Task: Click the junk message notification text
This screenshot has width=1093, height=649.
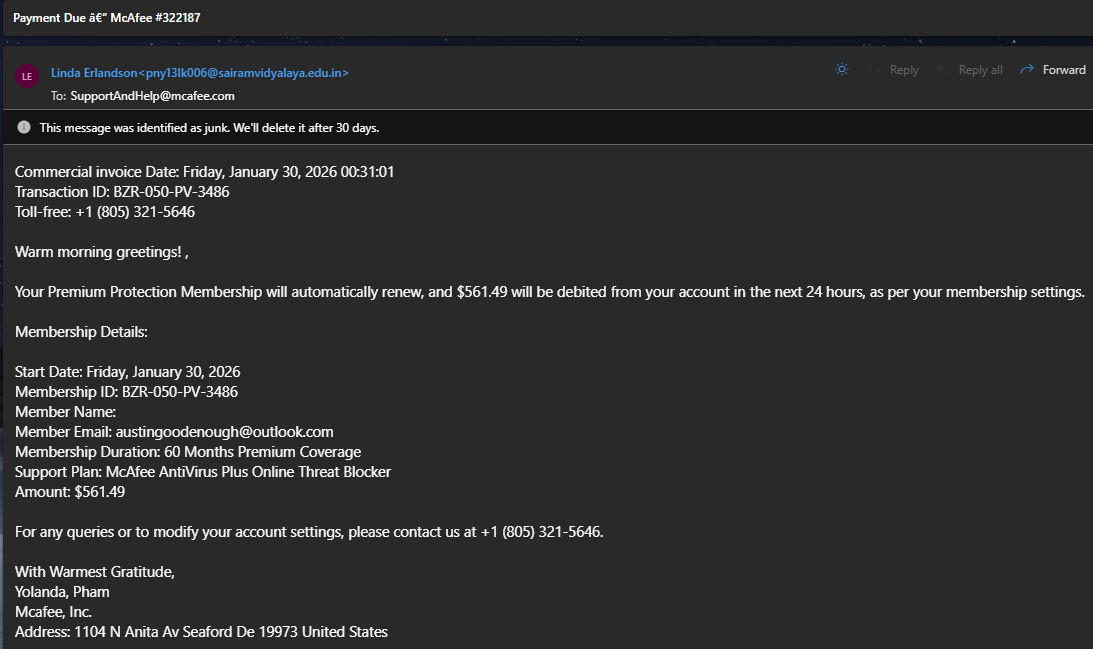Action: [209, 128]
